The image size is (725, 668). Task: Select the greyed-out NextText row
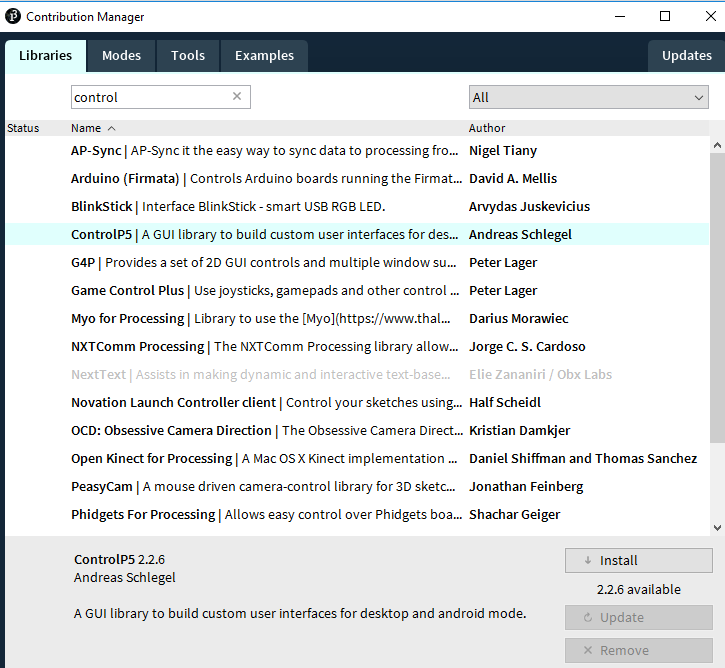click(357, 374)
